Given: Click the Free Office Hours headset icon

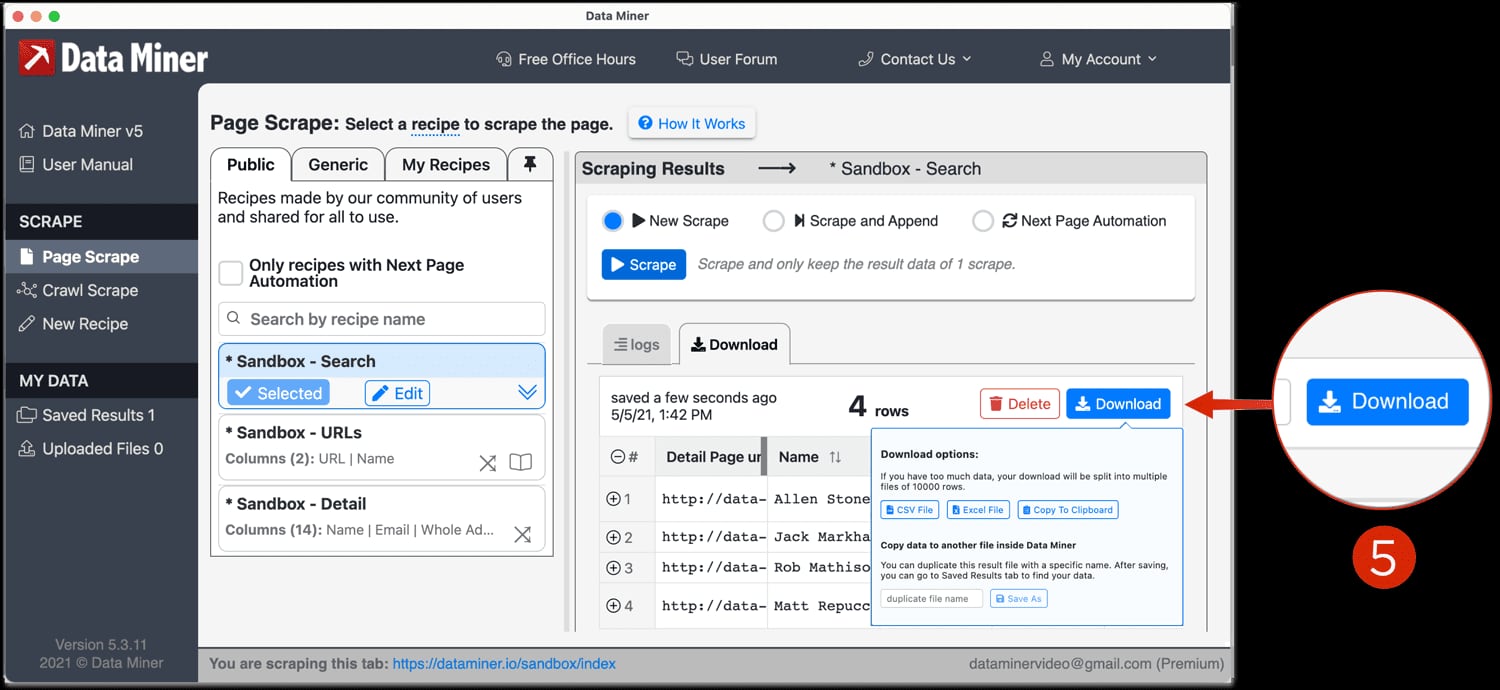Looking at the screenshot, I should pos(504,59).
